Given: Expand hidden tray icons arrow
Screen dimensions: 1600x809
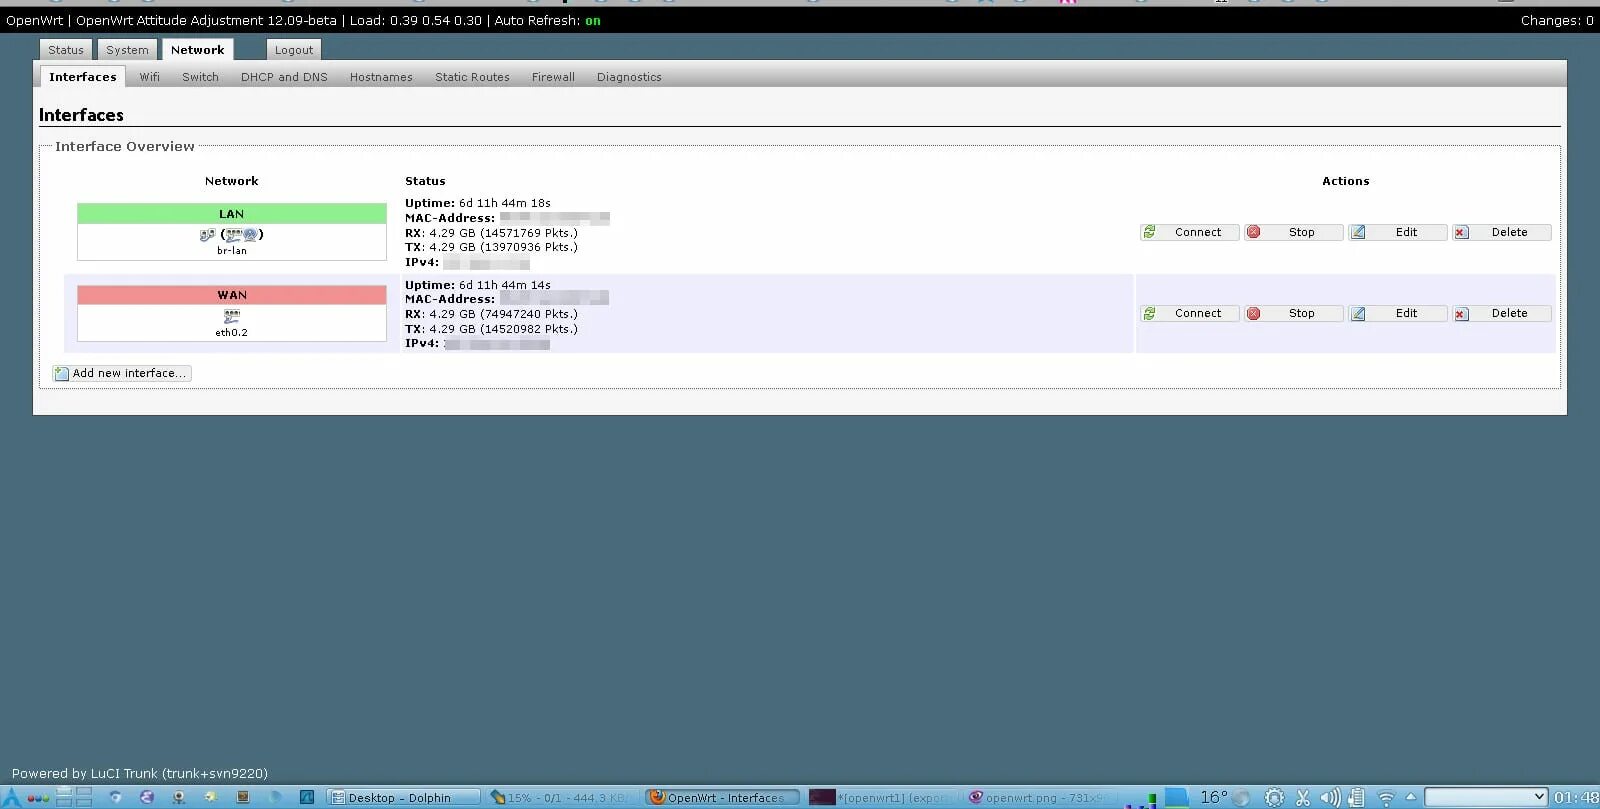Looking at the screenshot, I should (1411, 797).
